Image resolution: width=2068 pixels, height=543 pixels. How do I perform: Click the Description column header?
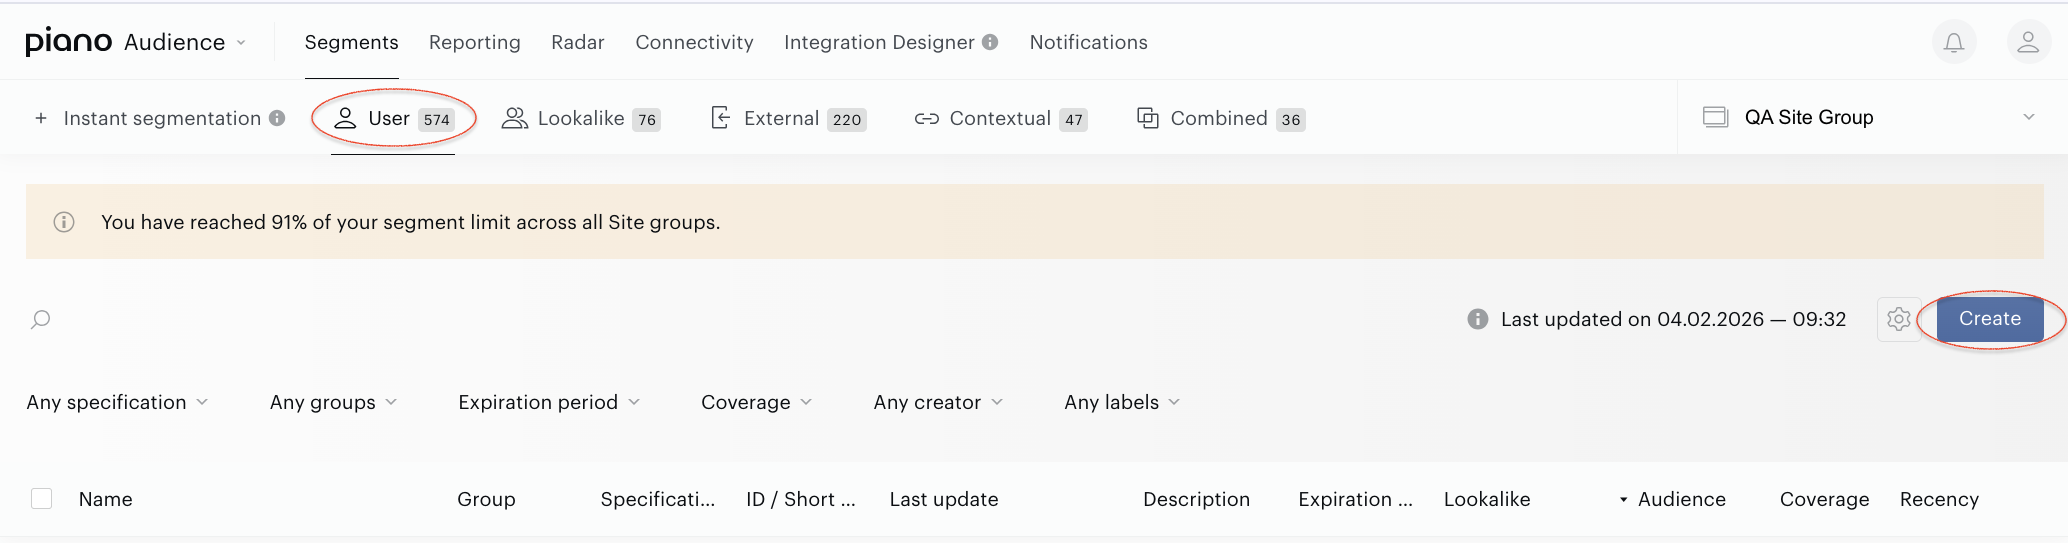tap(1196, 499)
